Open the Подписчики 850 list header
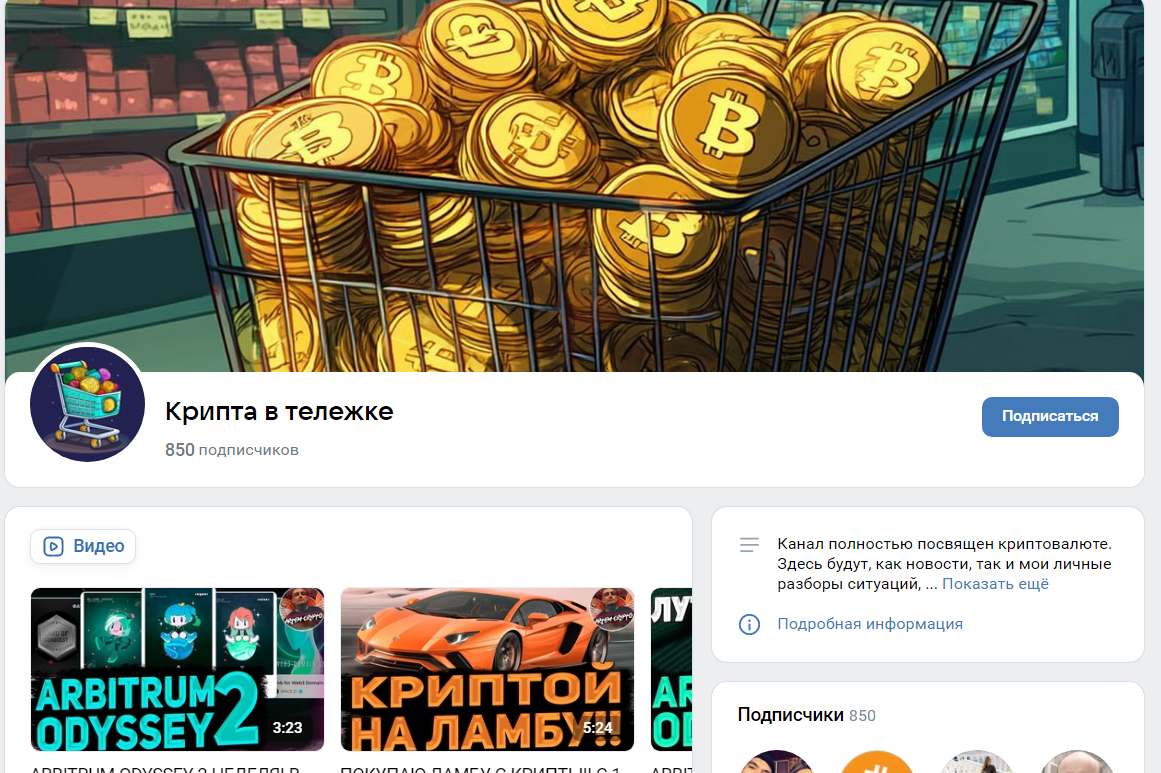 pos(806,715)
